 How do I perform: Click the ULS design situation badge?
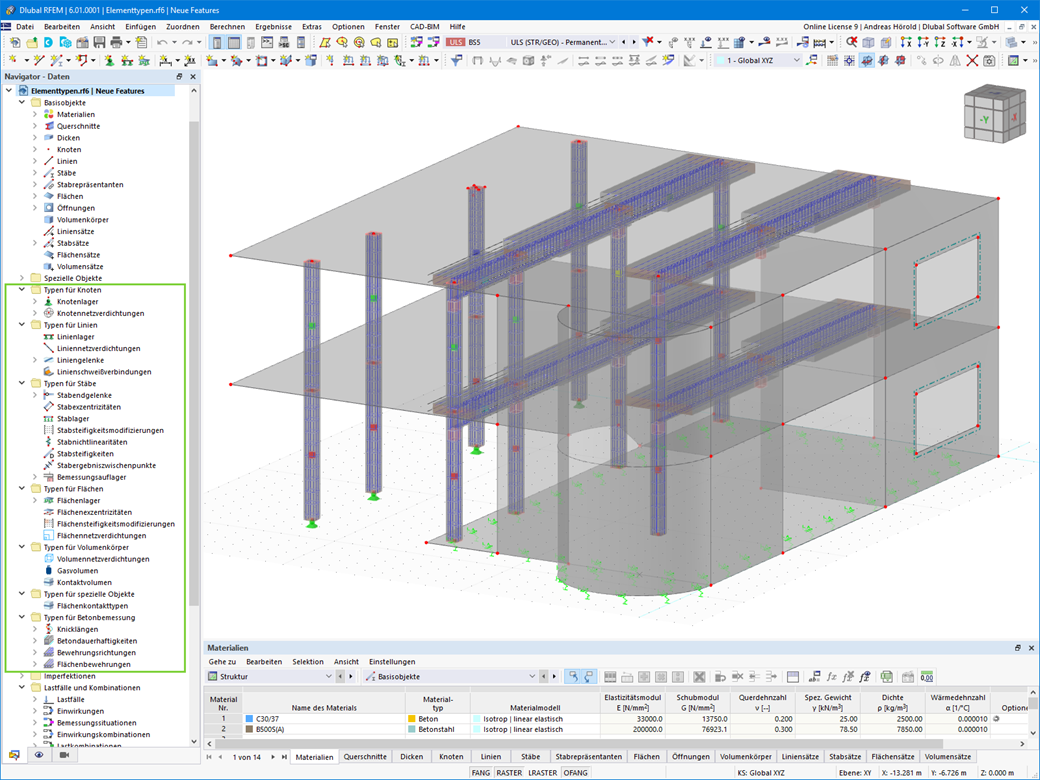(x=455, y=42)
